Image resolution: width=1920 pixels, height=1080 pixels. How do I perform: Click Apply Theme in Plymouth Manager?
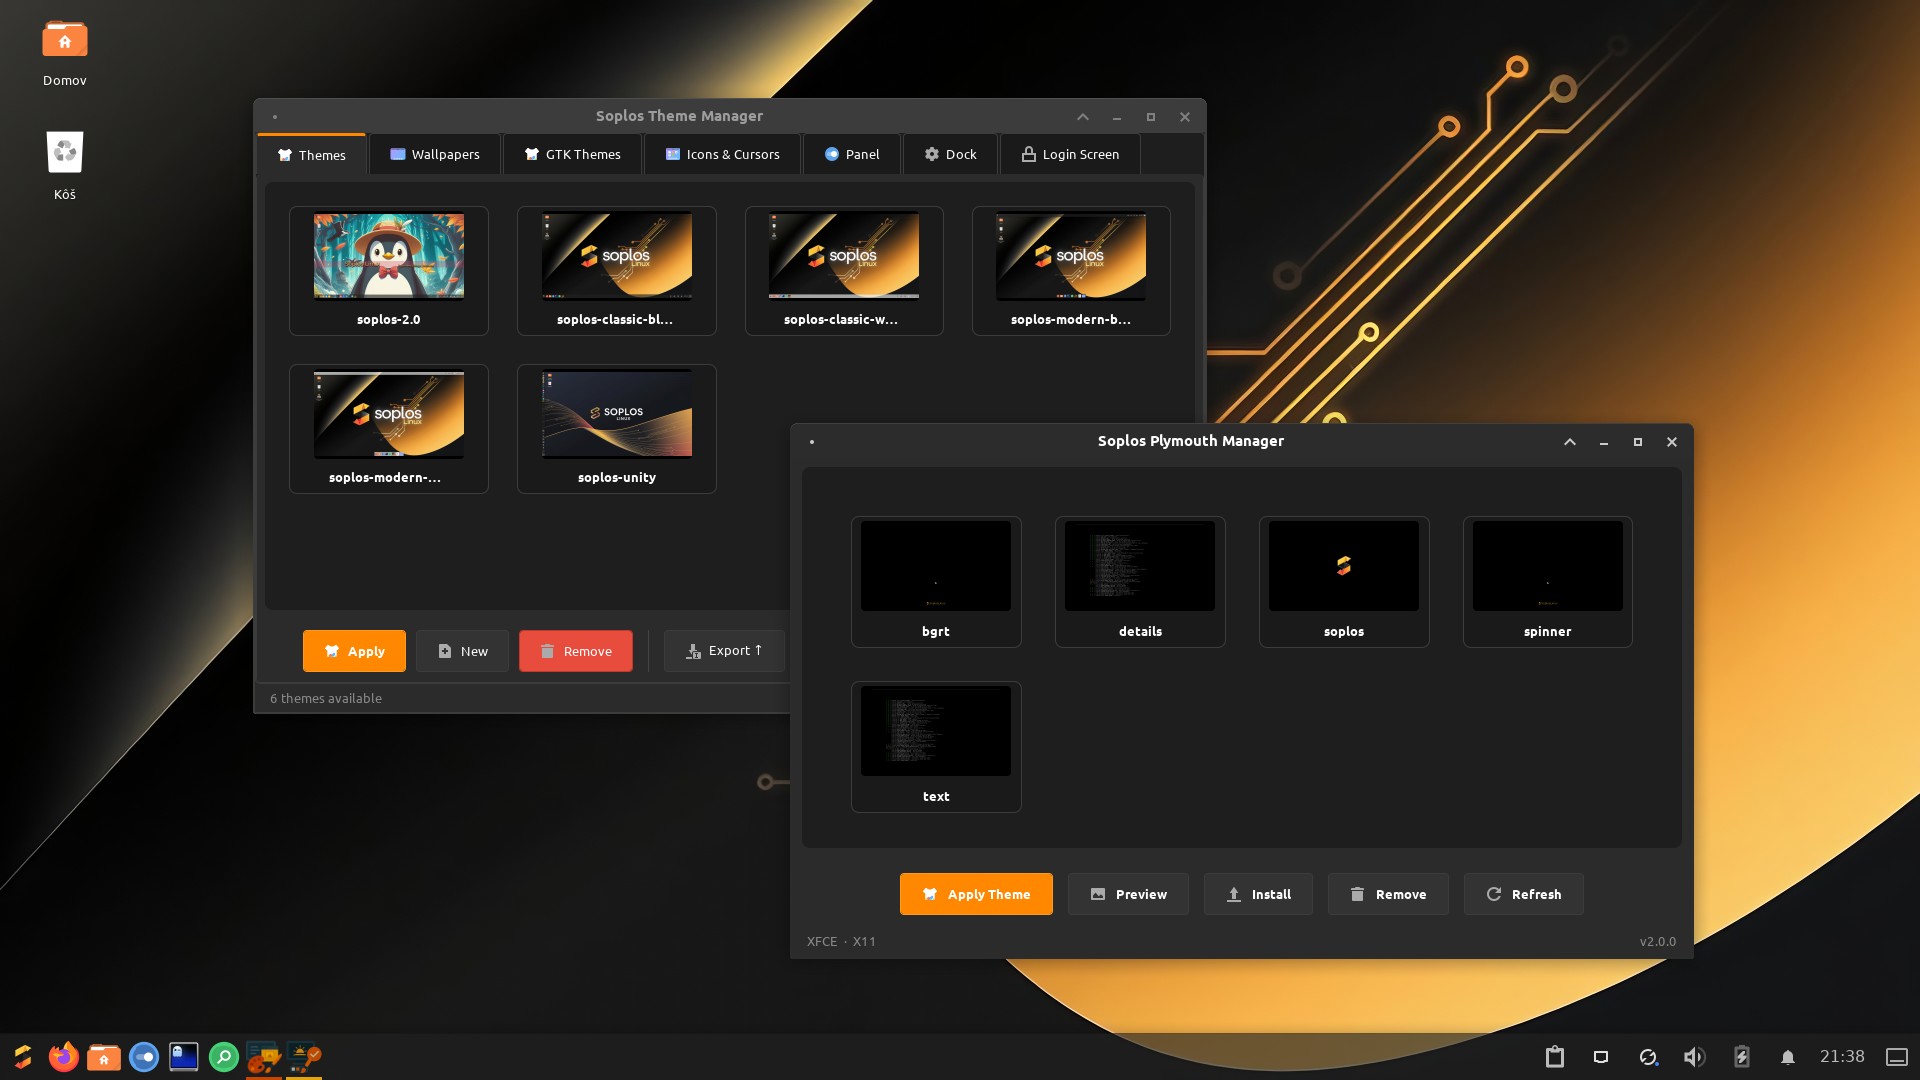pos(976,894)
